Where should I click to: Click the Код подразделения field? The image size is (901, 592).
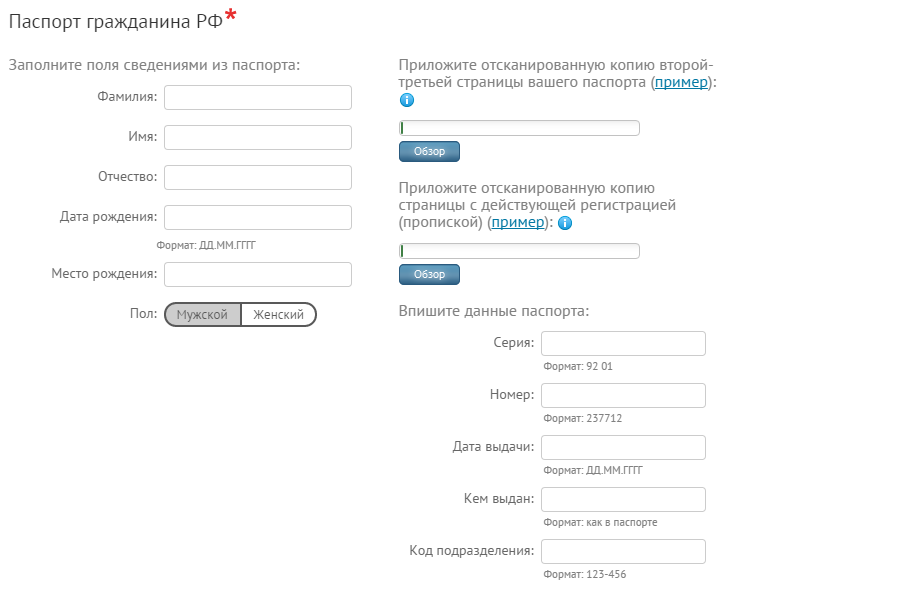click(x=623, y=551)
